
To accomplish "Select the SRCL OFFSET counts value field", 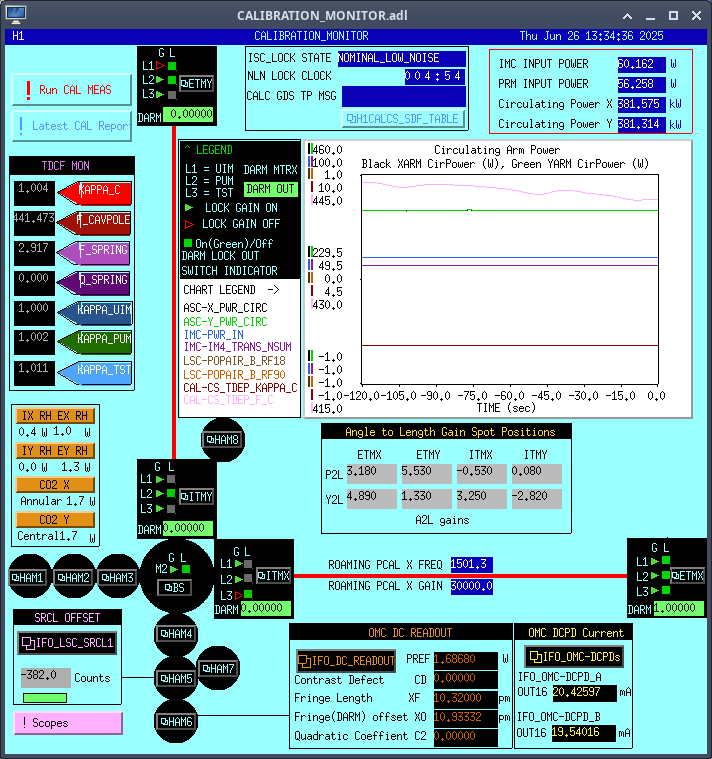I will click(x=46, y=678).
